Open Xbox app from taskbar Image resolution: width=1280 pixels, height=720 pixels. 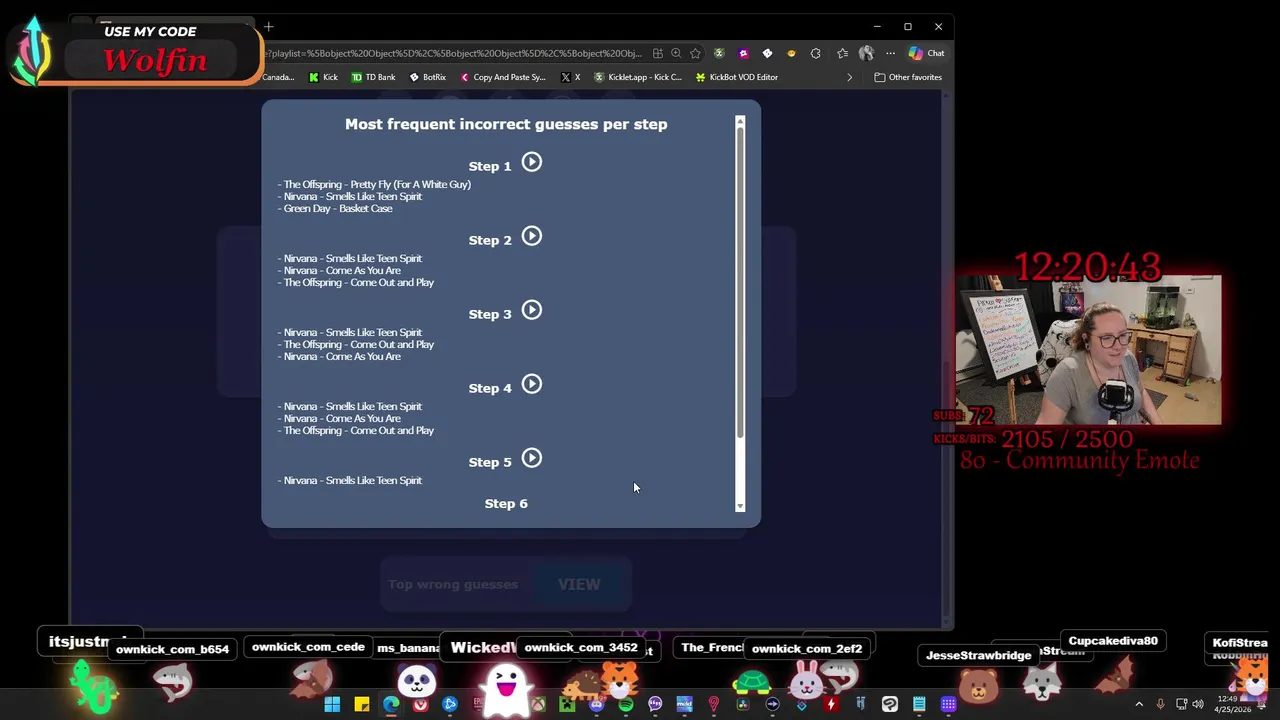538,705
